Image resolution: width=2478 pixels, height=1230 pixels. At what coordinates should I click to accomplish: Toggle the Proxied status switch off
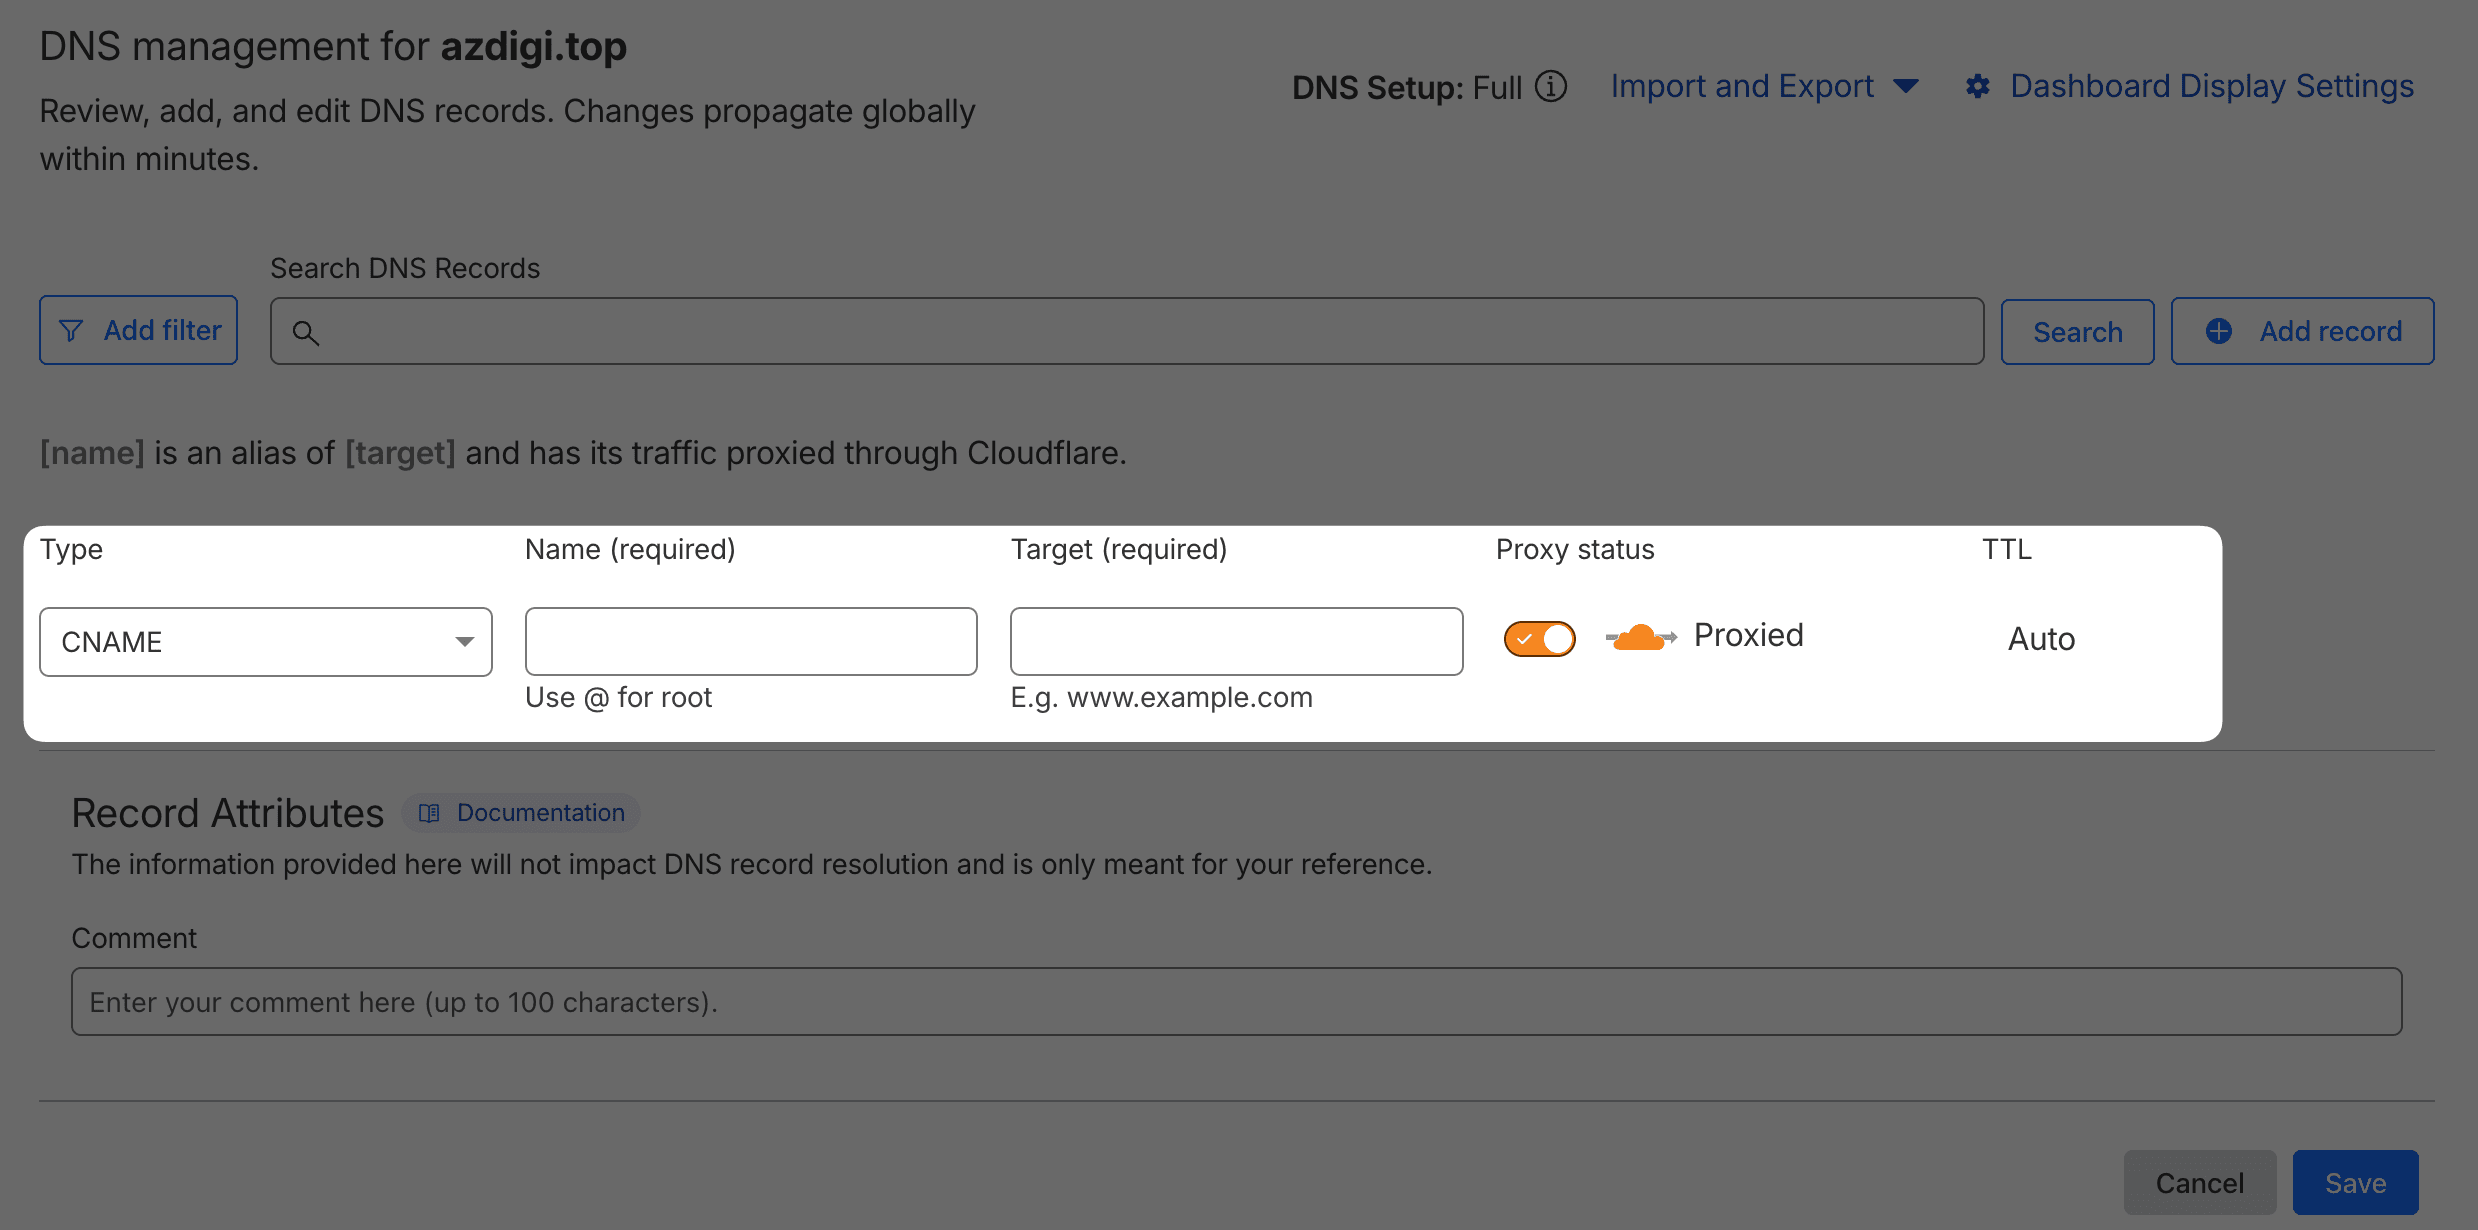tap(1539, 638)
